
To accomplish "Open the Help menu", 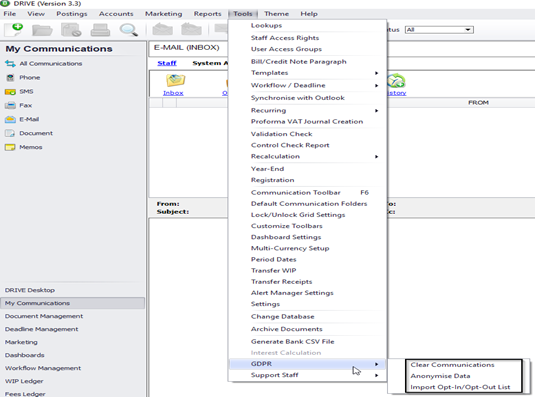I will point(309,14).
